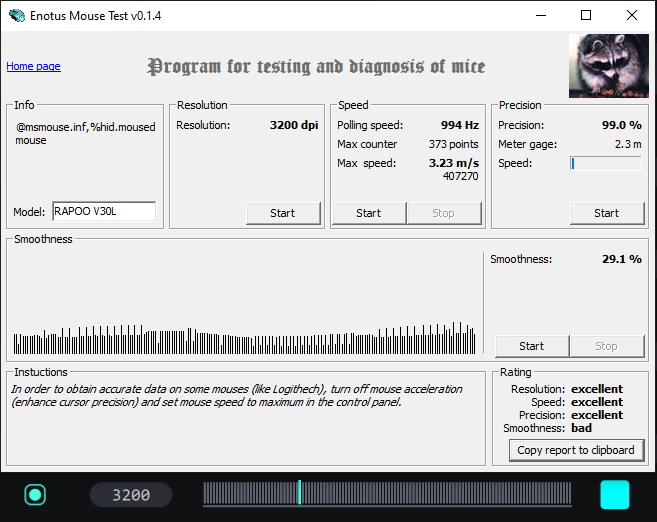Maximize the Enotus Mouse Test window
Viewport: 657px width, 522px height.
click(586, 16)
